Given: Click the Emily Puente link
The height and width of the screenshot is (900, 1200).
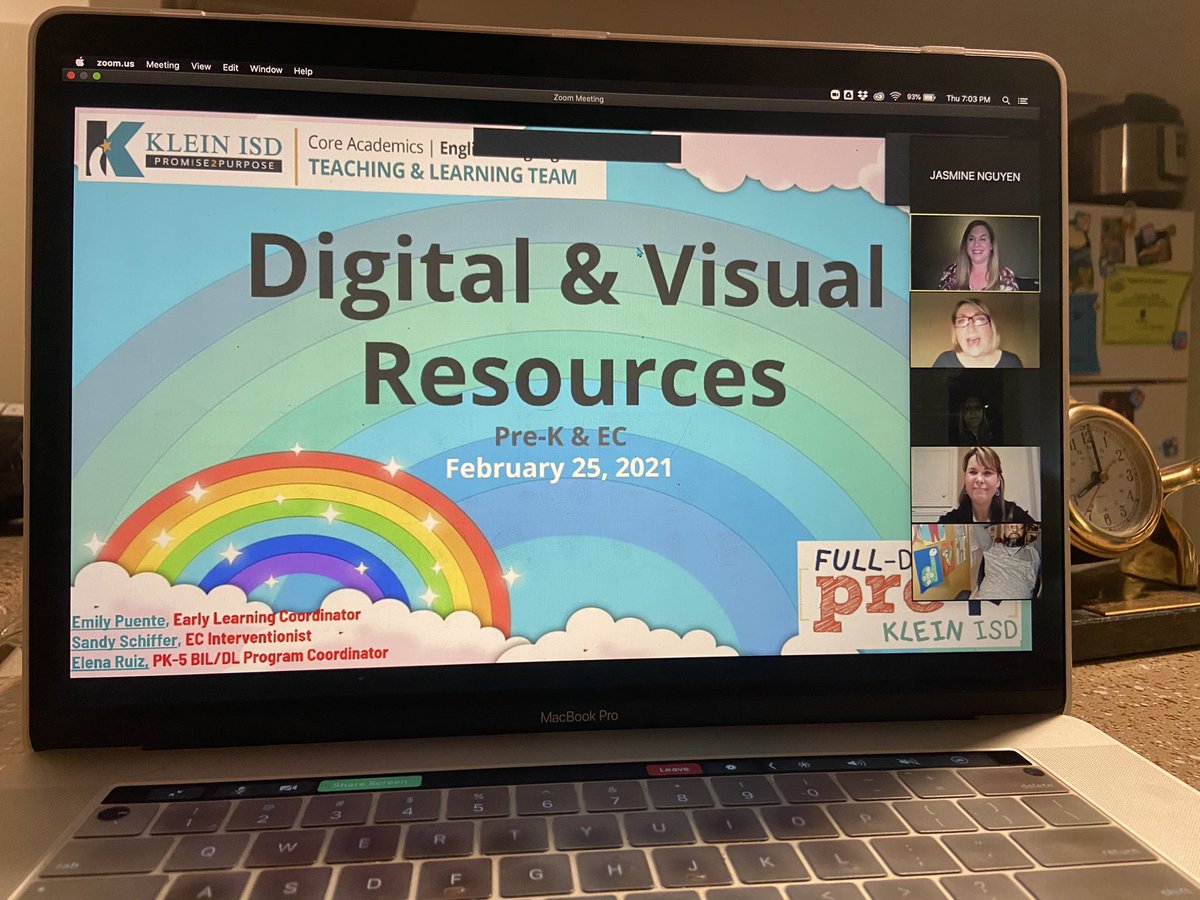Looking at the screenshot, I should [118, 620].
